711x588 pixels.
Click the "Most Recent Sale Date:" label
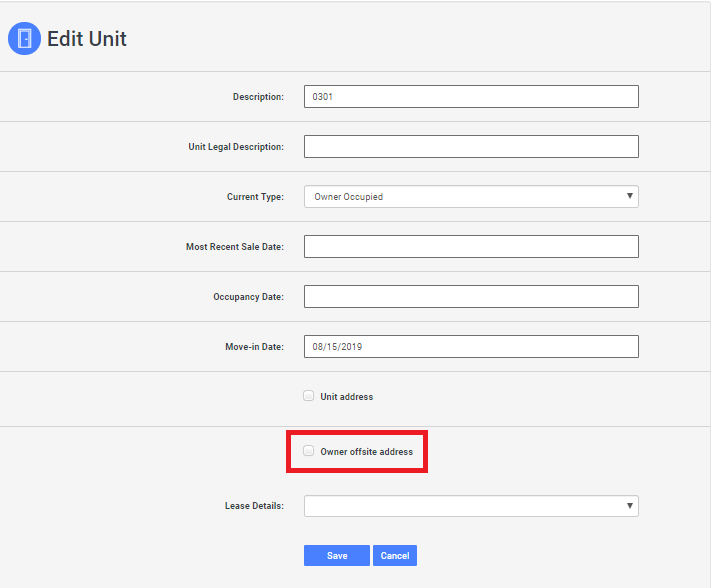point(235,247)
